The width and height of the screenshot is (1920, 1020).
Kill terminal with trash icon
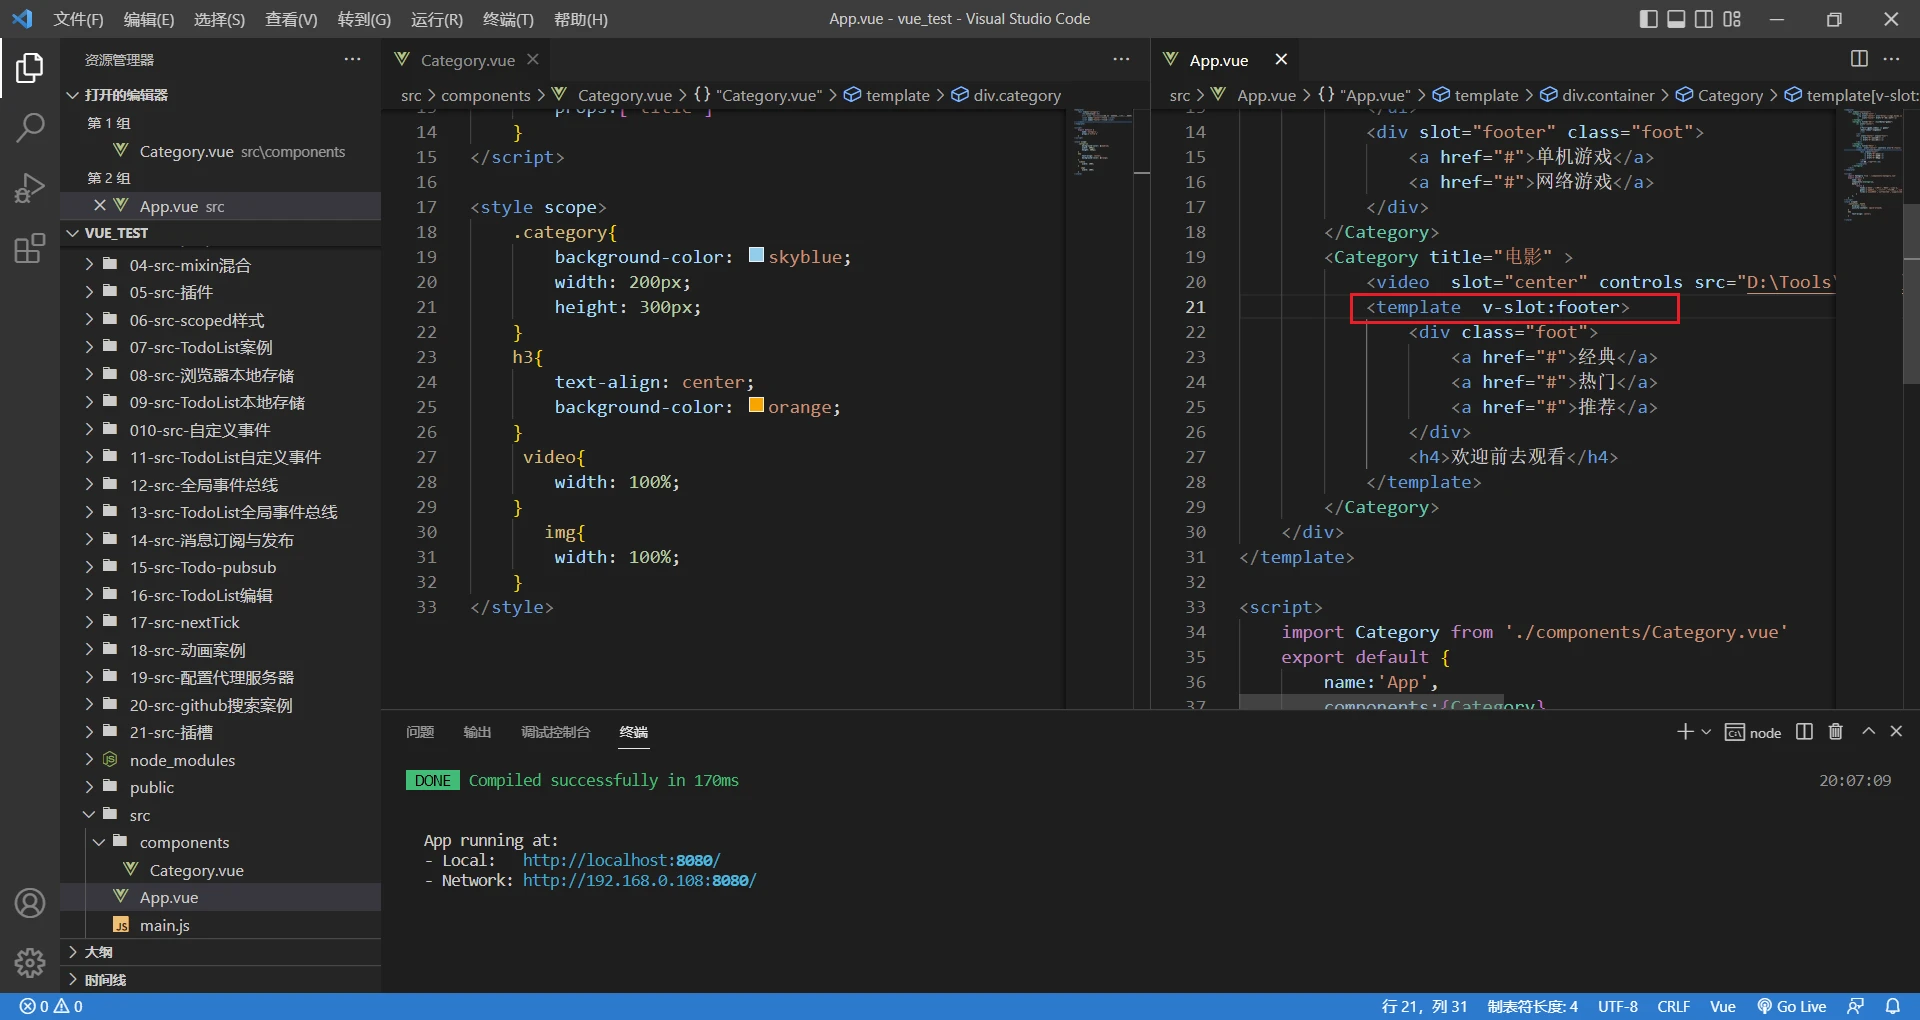pos(1835,732)
